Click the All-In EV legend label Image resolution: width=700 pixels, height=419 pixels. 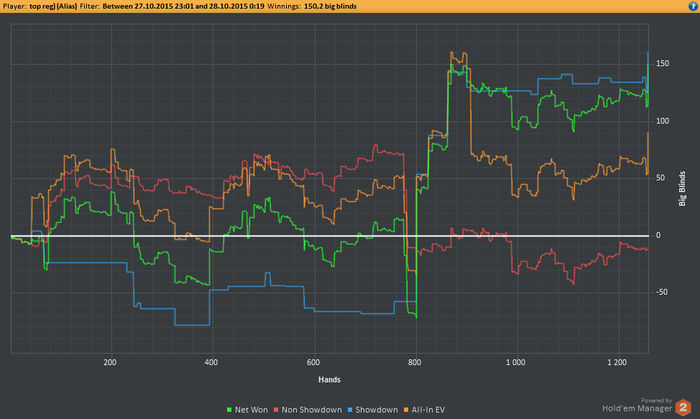(x=428, y=410)
